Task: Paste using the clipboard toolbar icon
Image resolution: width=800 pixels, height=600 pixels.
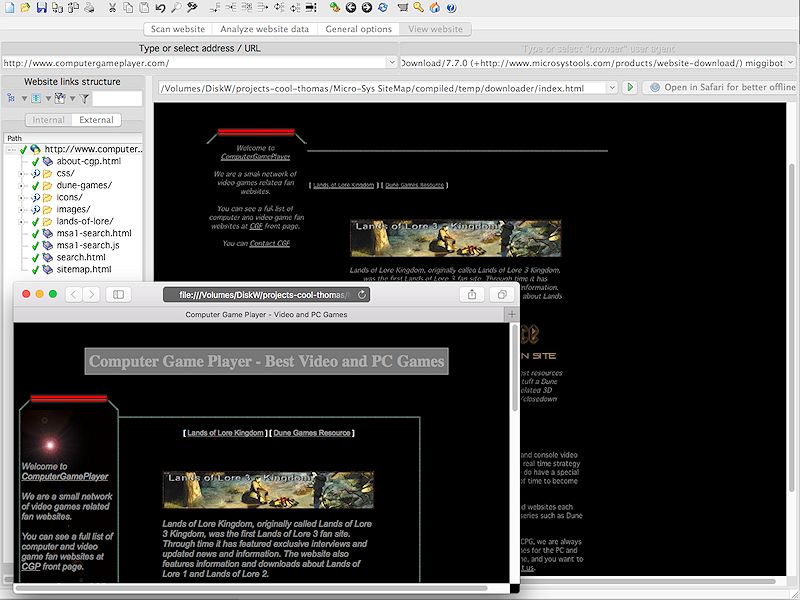Action: (x=144, y=8)
